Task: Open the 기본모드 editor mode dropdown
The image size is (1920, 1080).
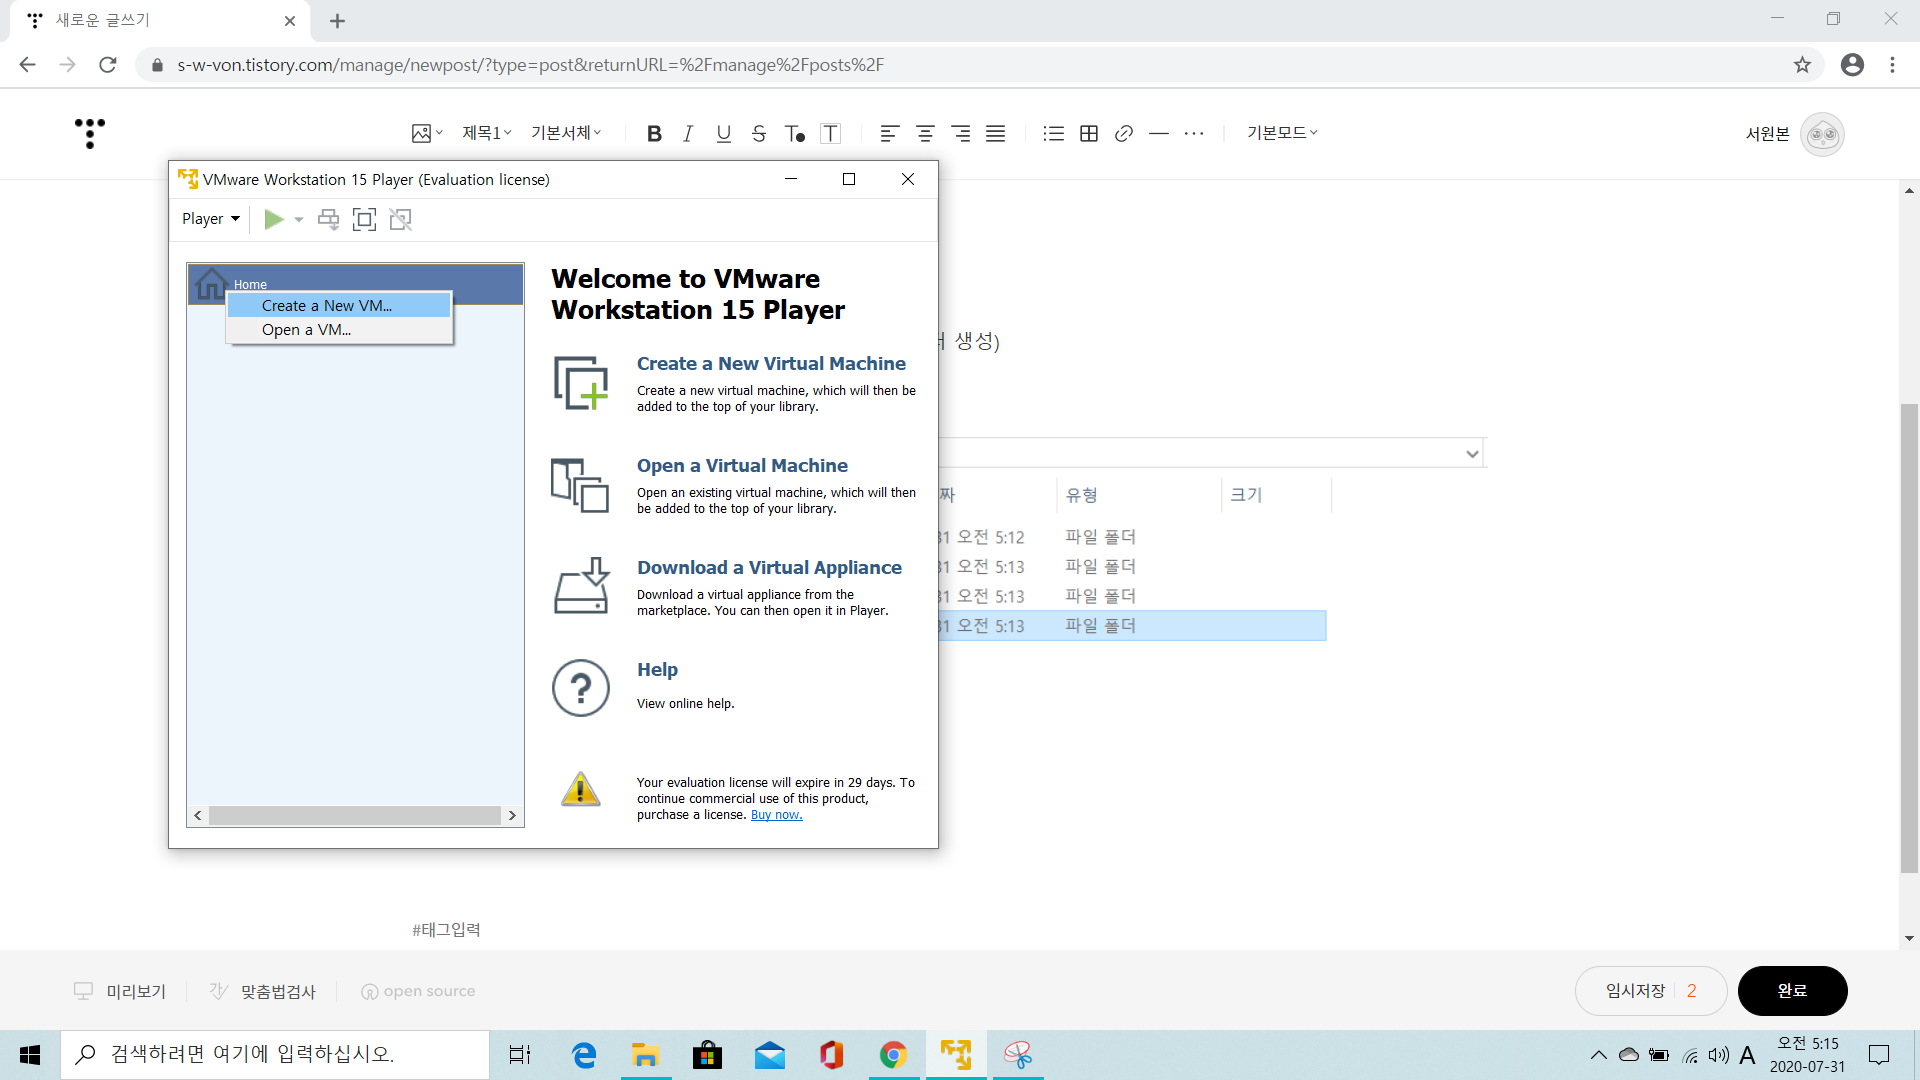Action: click(x=1282, y=133)
